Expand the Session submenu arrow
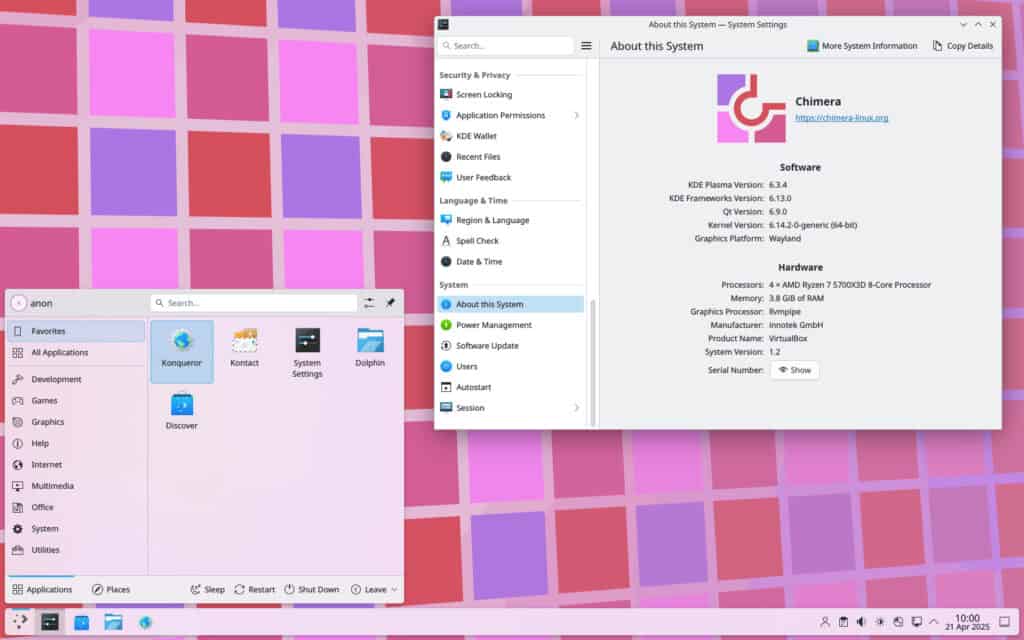This screenshot has height=640, width=1024. coord(576,408)
